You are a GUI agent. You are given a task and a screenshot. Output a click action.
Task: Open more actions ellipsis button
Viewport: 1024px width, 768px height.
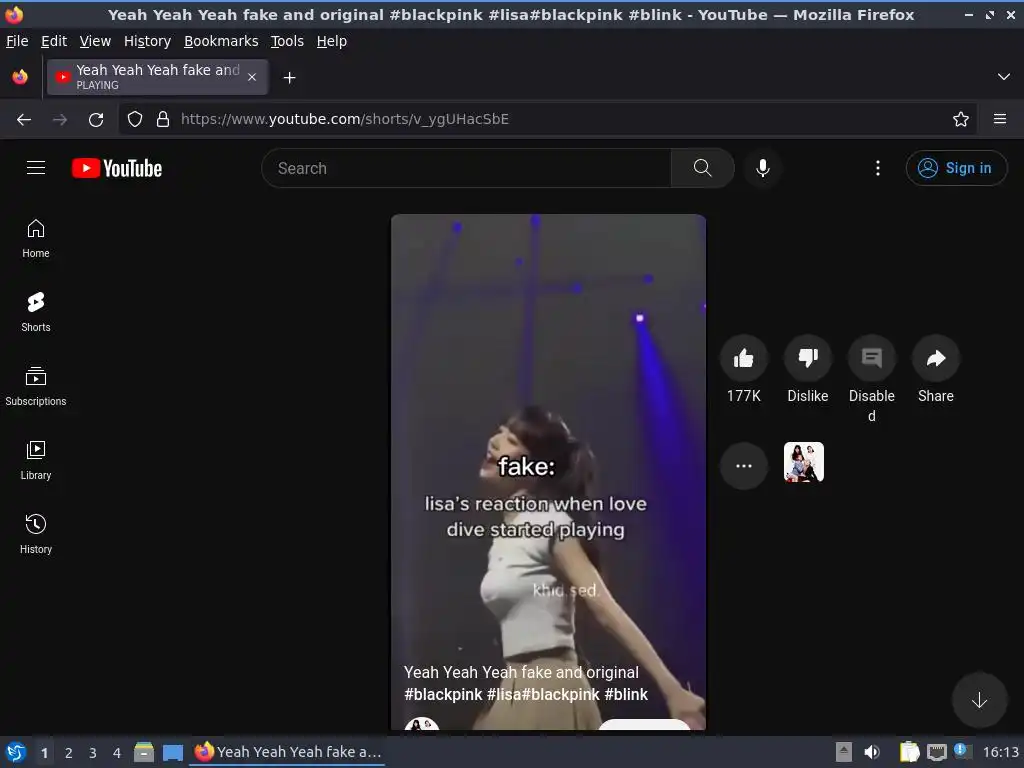coord(743,466)
